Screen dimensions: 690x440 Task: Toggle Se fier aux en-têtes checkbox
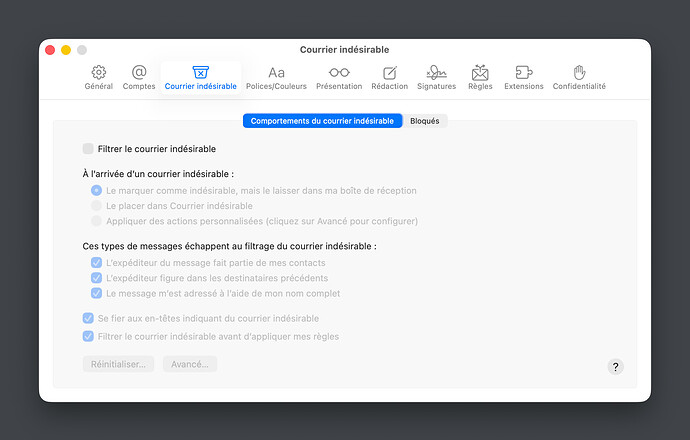[x=88, y=318]
